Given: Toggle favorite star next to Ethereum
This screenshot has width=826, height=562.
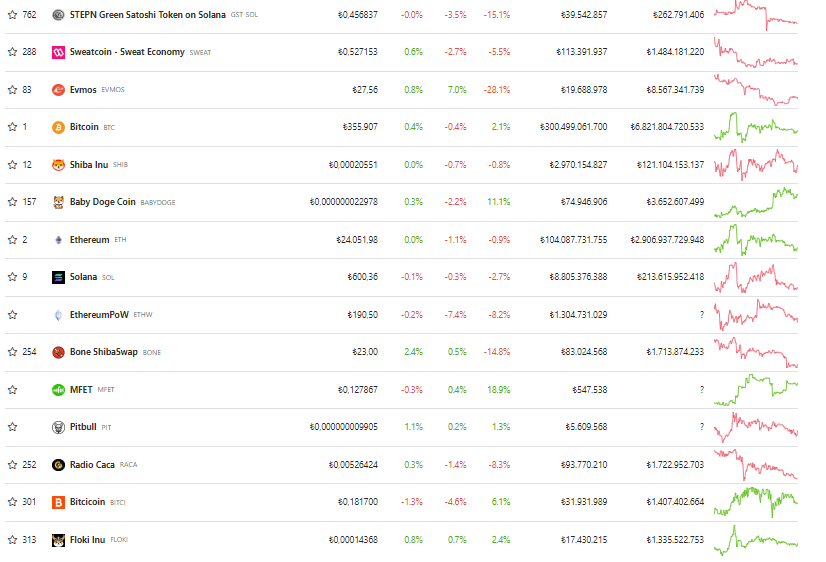Looking at the screenshot, I should [13, 240].
